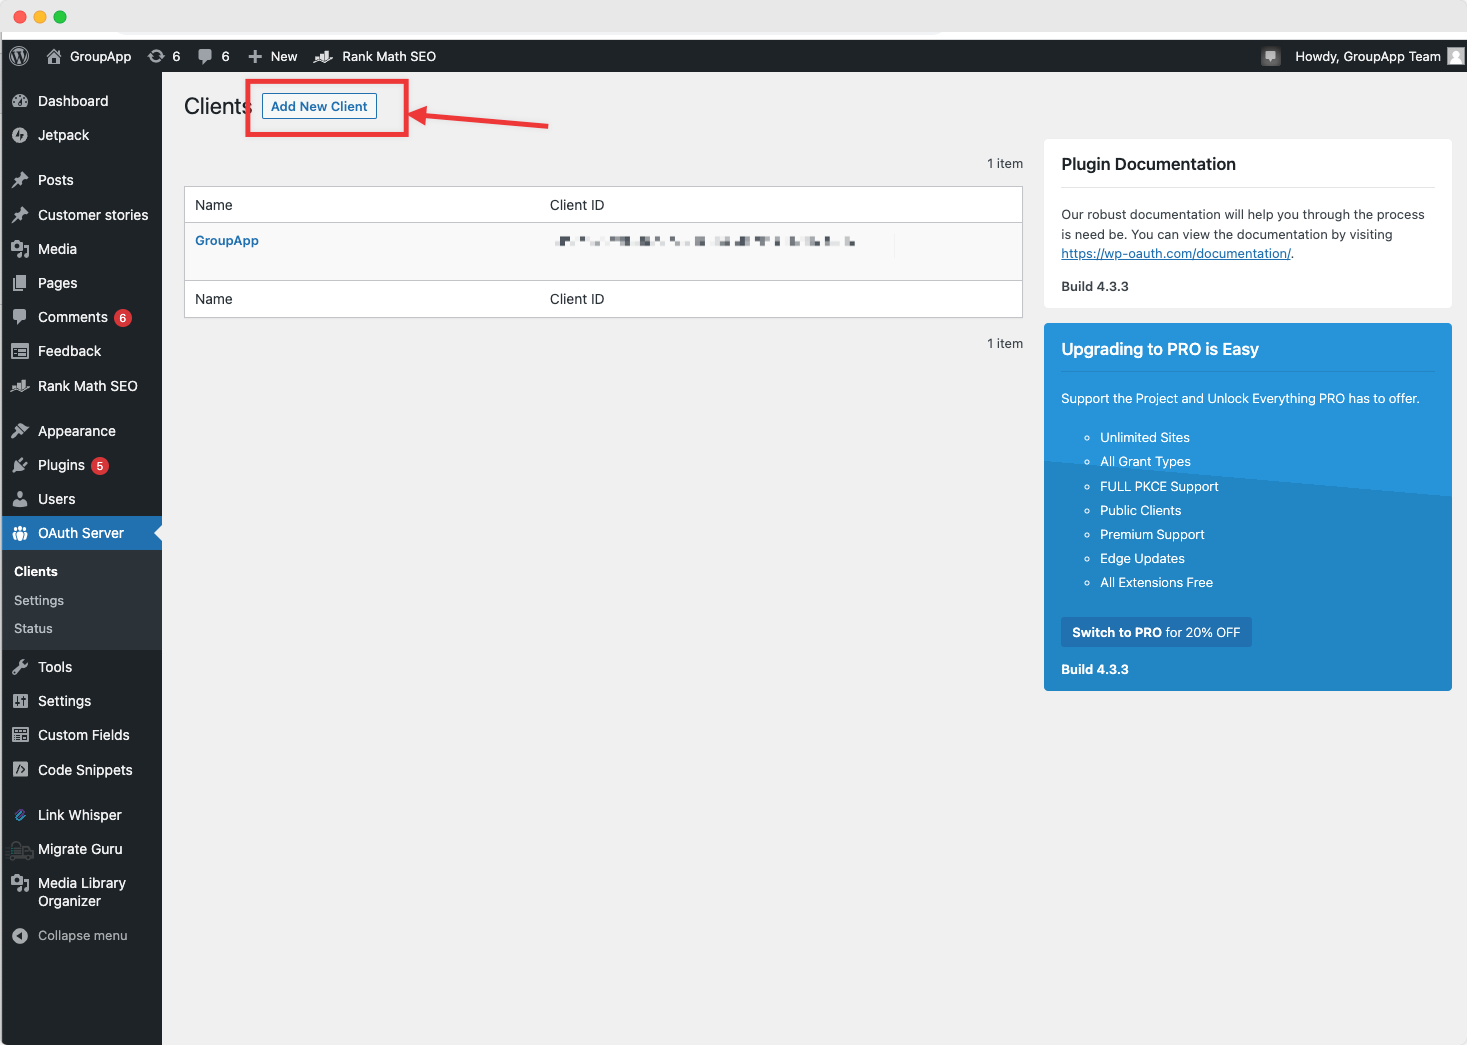Click the Users person icon
1467x1045 pixels.
[x=20, y=499]
